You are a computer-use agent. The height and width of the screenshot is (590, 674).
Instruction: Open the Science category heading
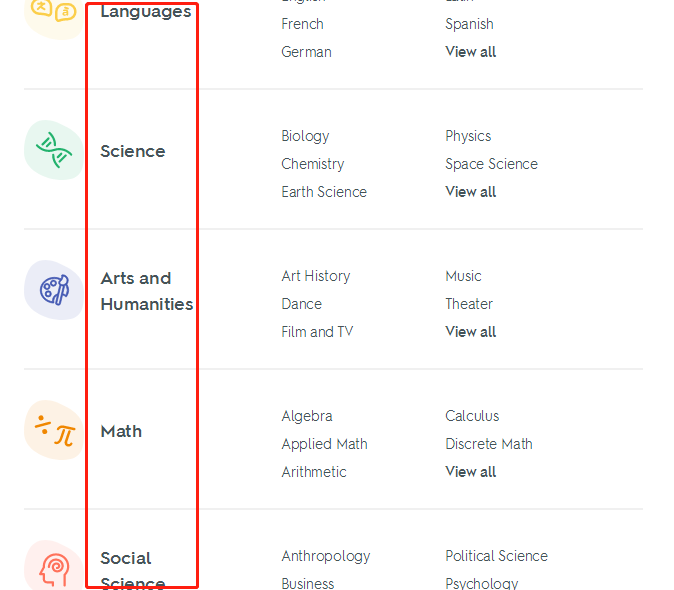(133, 151)
